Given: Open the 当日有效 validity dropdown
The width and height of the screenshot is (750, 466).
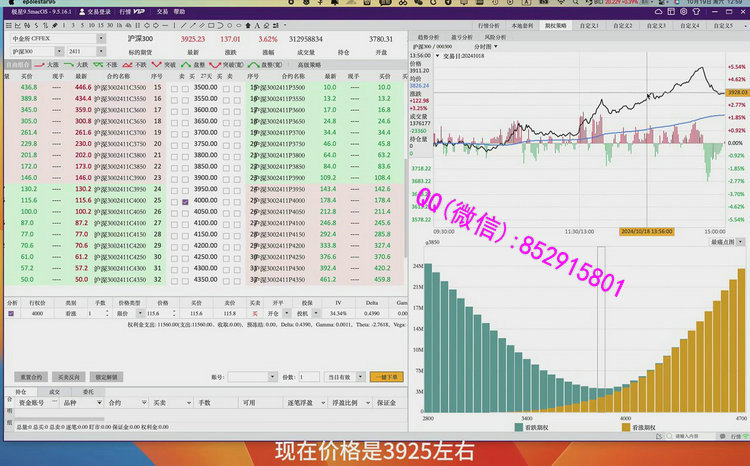Looking at the screenshot, I should (343, 377).
